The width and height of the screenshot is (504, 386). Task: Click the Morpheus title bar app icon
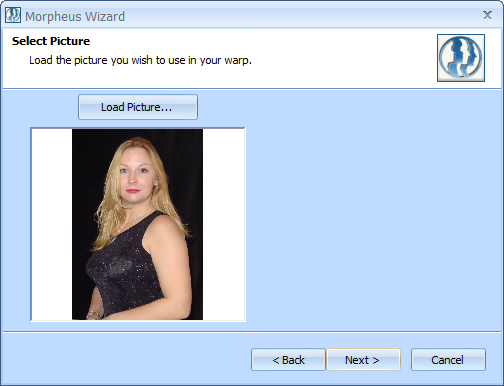(13, 15)
